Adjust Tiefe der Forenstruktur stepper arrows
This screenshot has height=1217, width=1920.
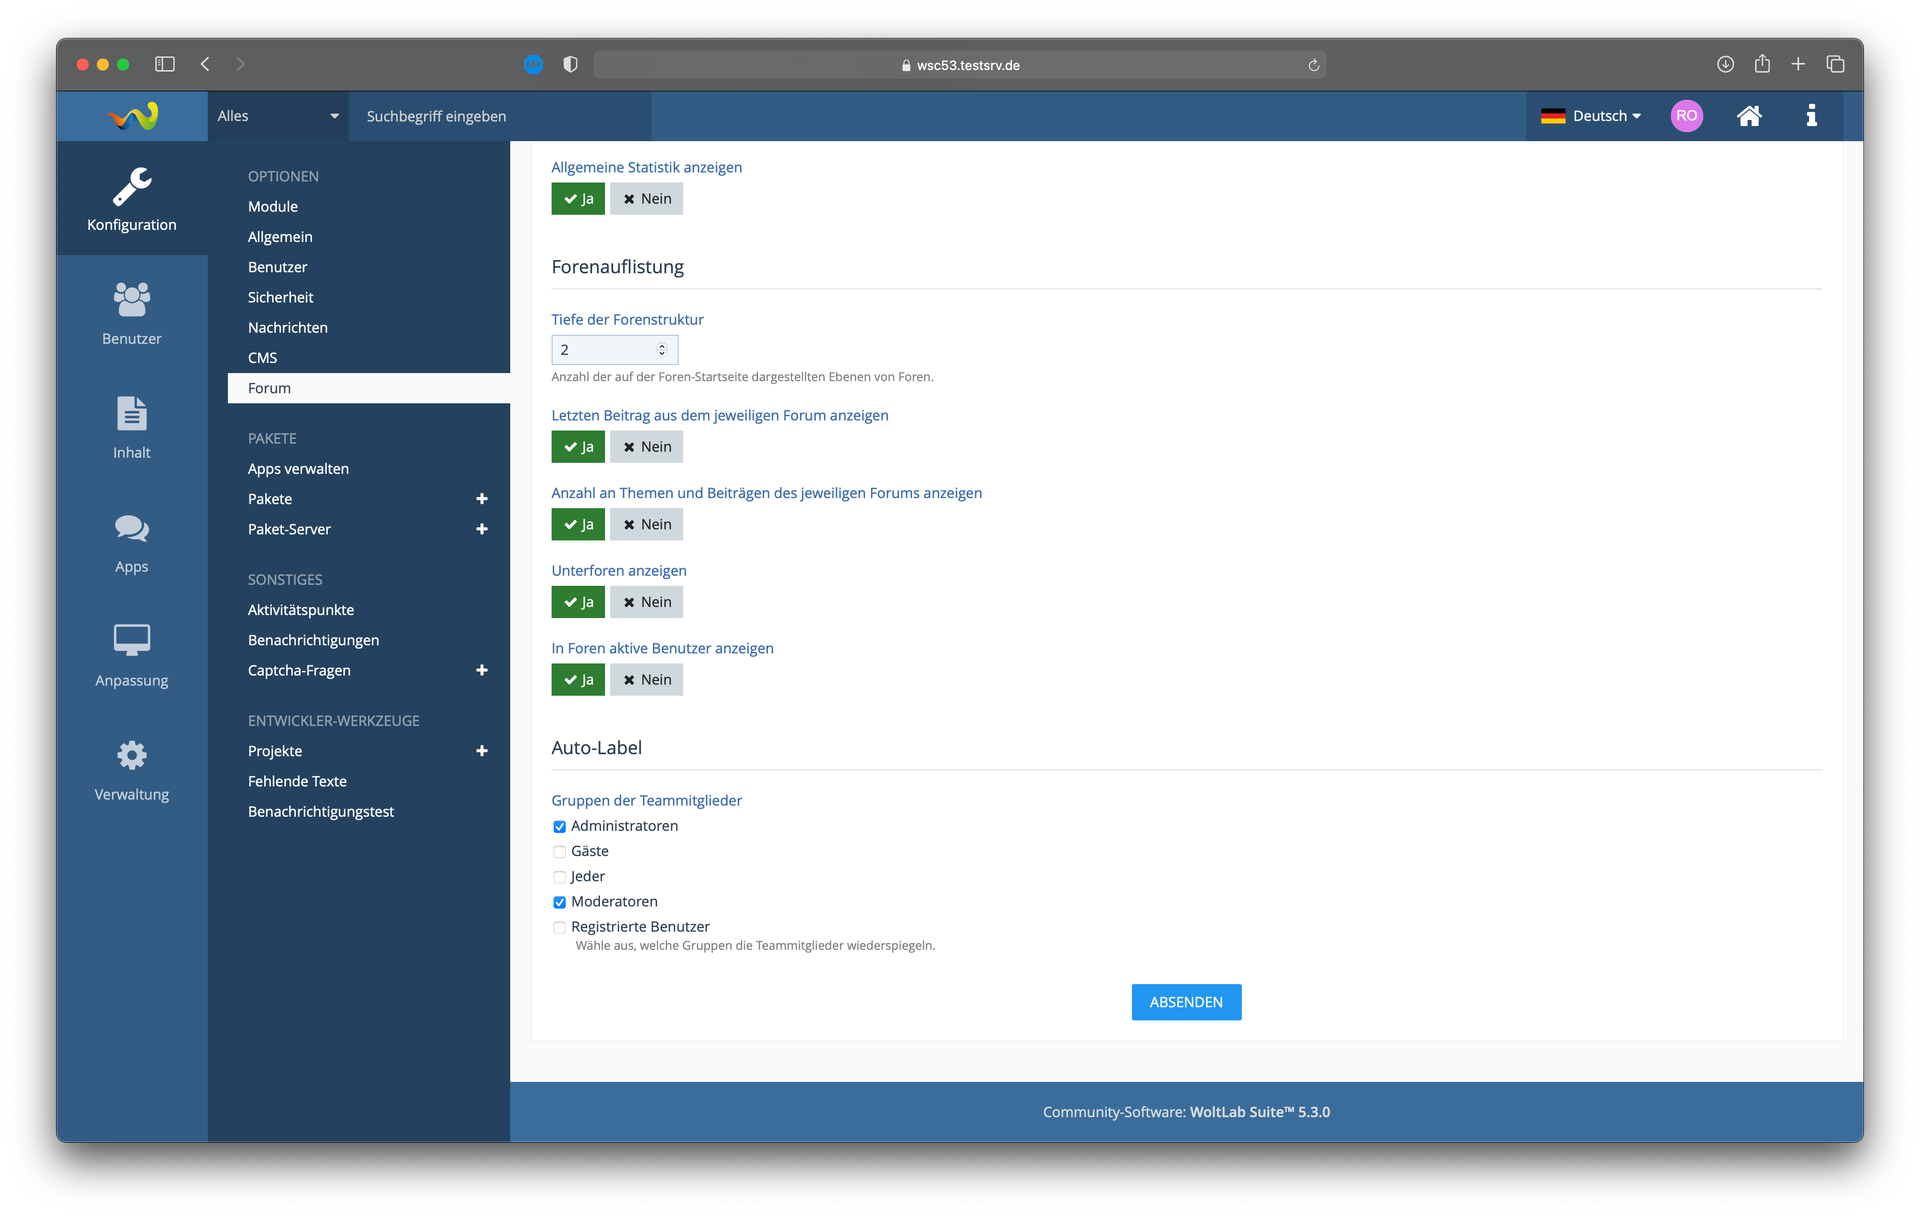[661, 350]
